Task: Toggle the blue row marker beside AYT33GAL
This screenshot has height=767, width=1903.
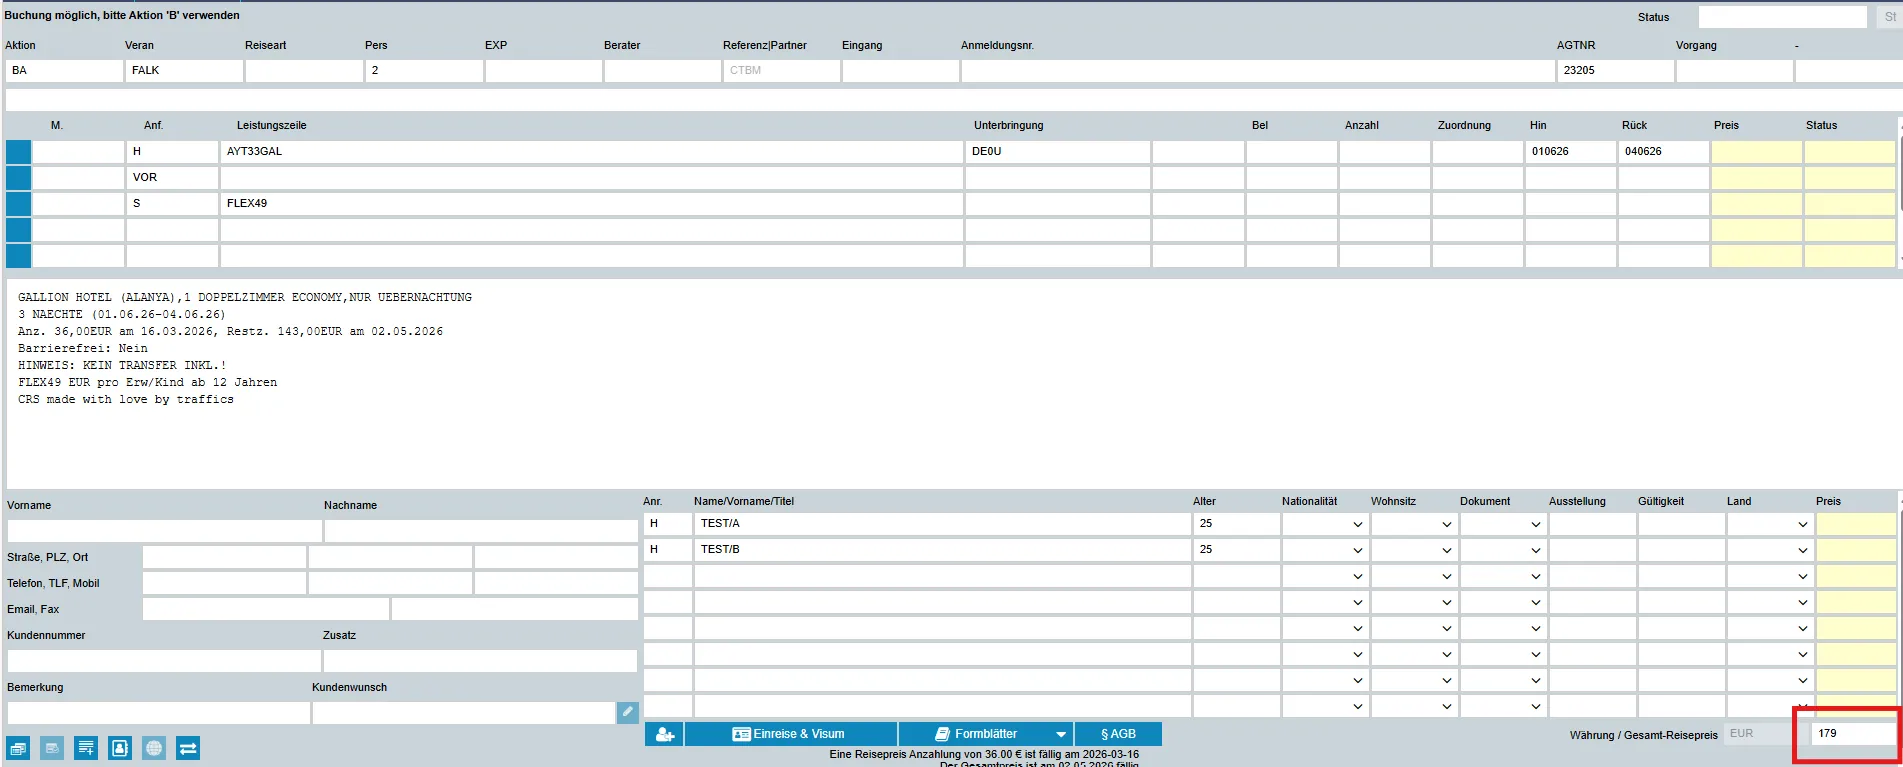Action: (x=18, y=152)
